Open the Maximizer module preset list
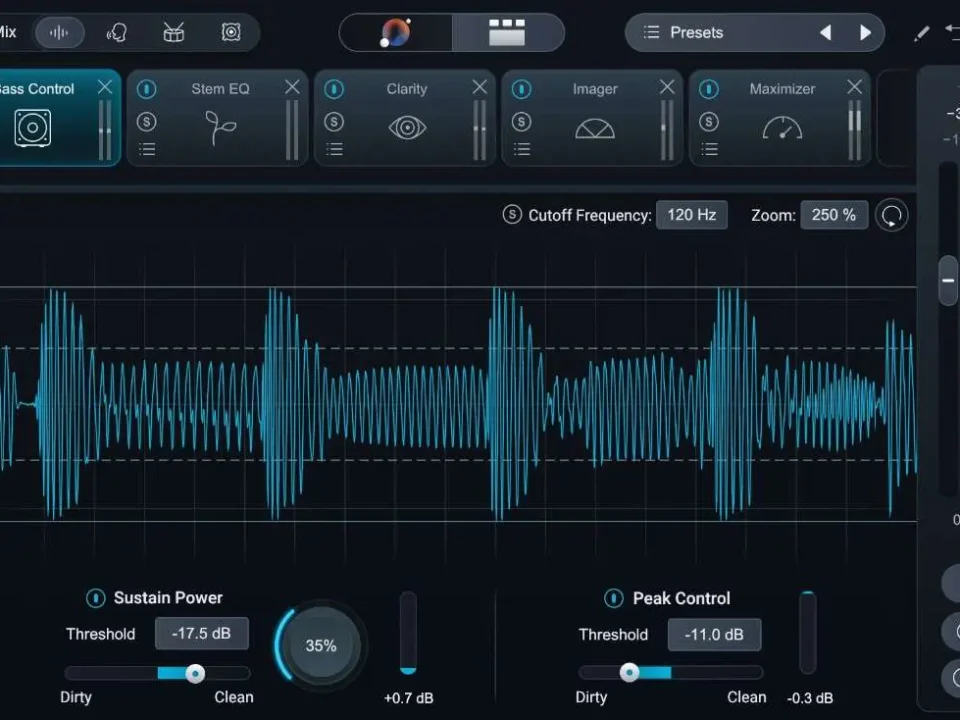Image resolution: width=960 pixels, height=720 pixels. 709,150
